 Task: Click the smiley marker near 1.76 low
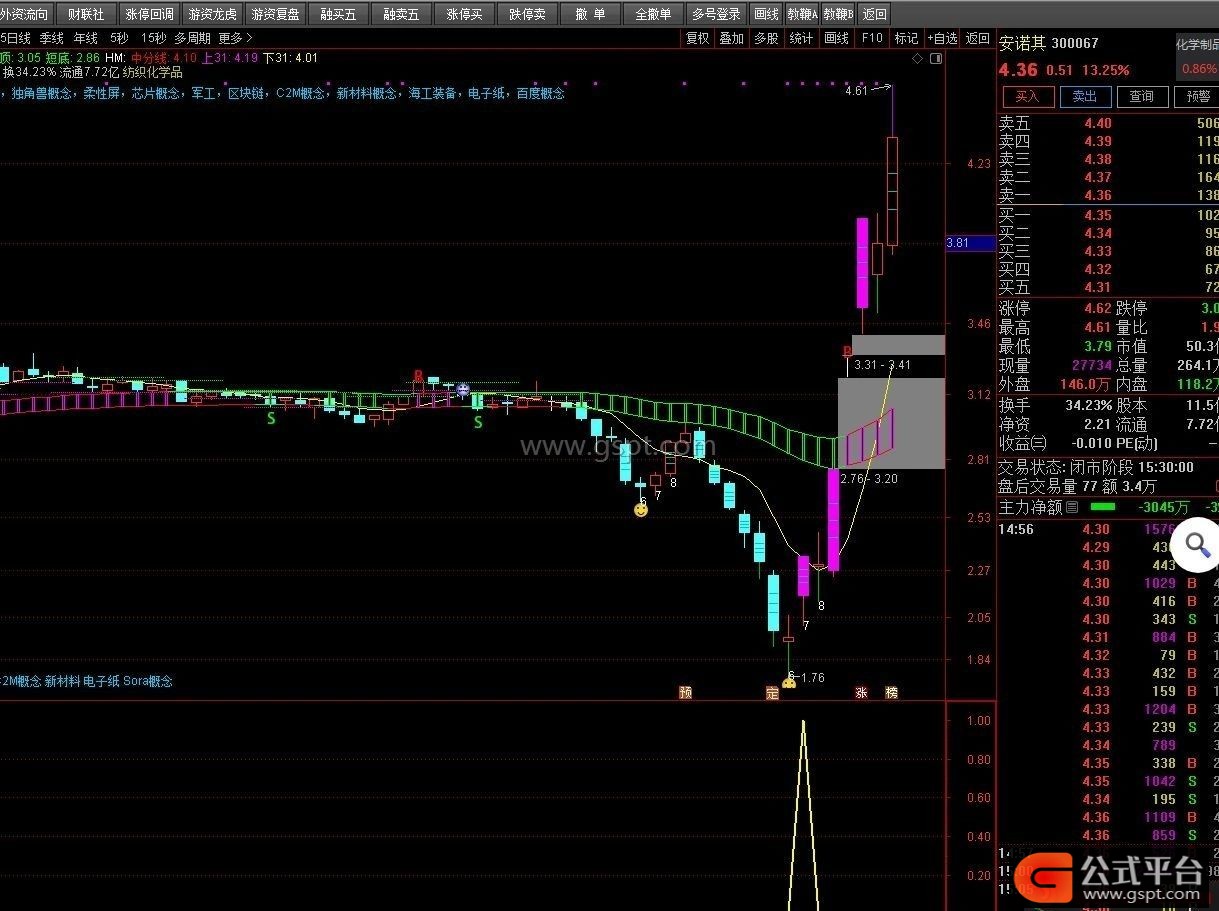click(x=788, y=685)
